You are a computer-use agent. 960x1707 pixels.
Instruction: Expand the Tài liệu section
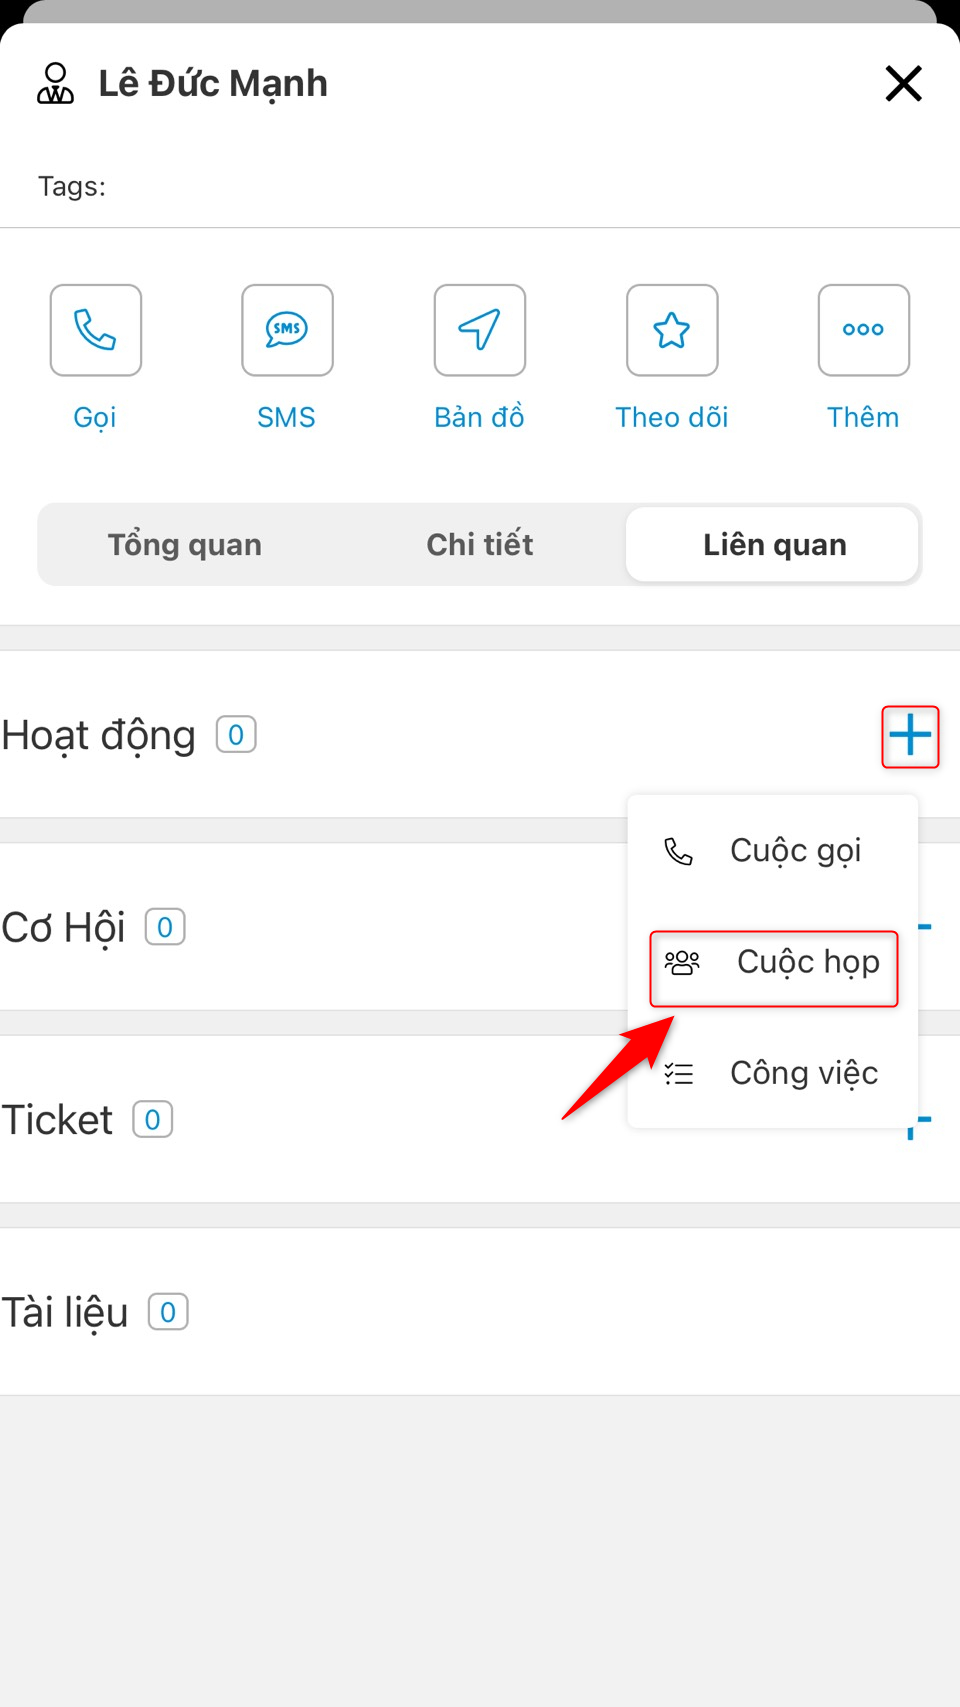[x=65, y=1313]
